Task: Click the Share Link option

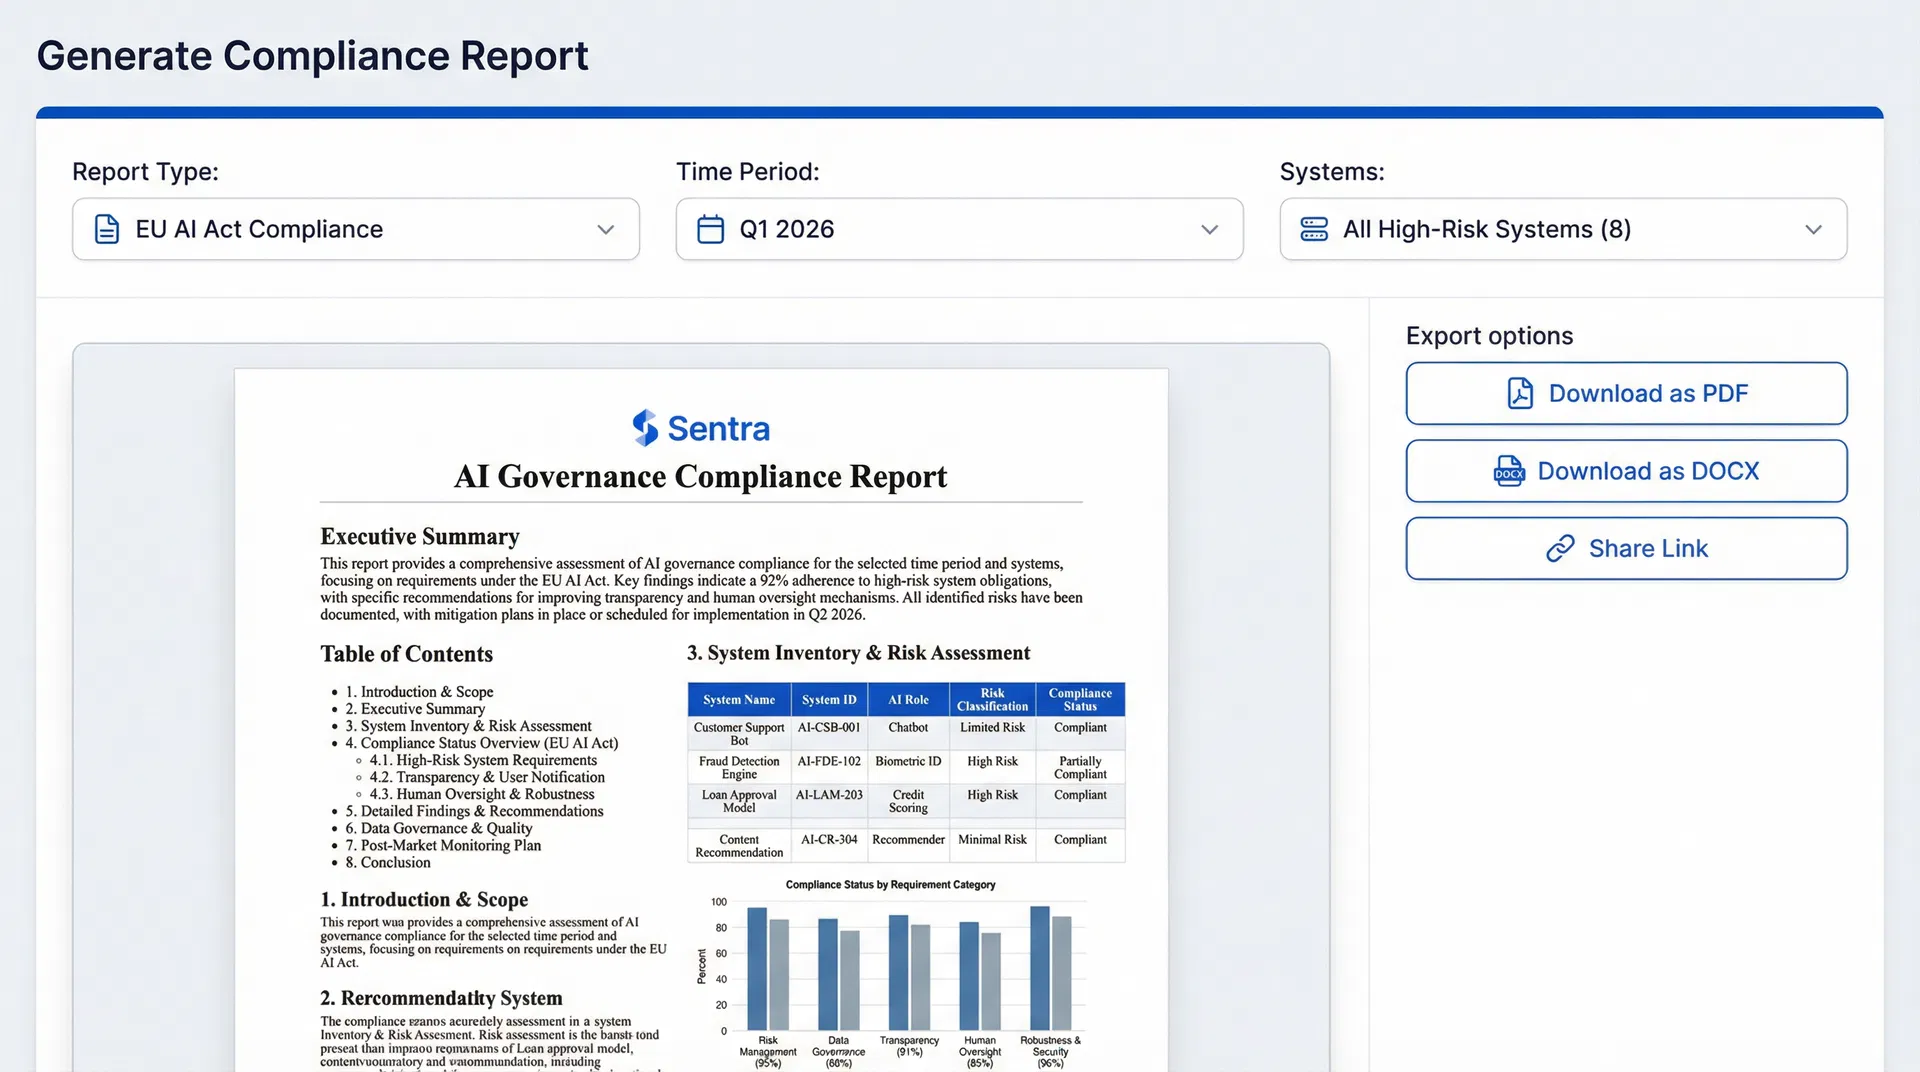Action: point(1626,548)
